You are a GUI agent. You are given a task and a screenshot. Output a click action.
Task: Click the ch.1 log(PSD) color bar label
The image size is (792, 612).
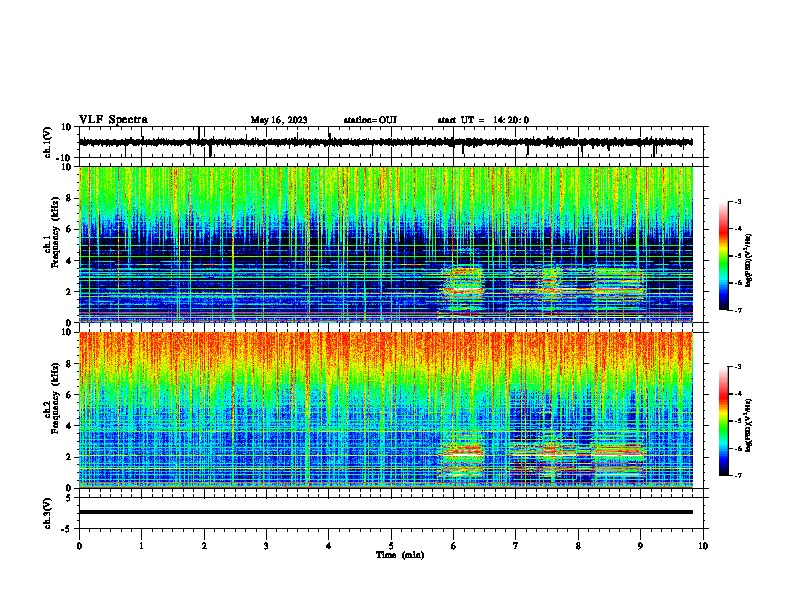pyautogui.click(x=748, y=261)
